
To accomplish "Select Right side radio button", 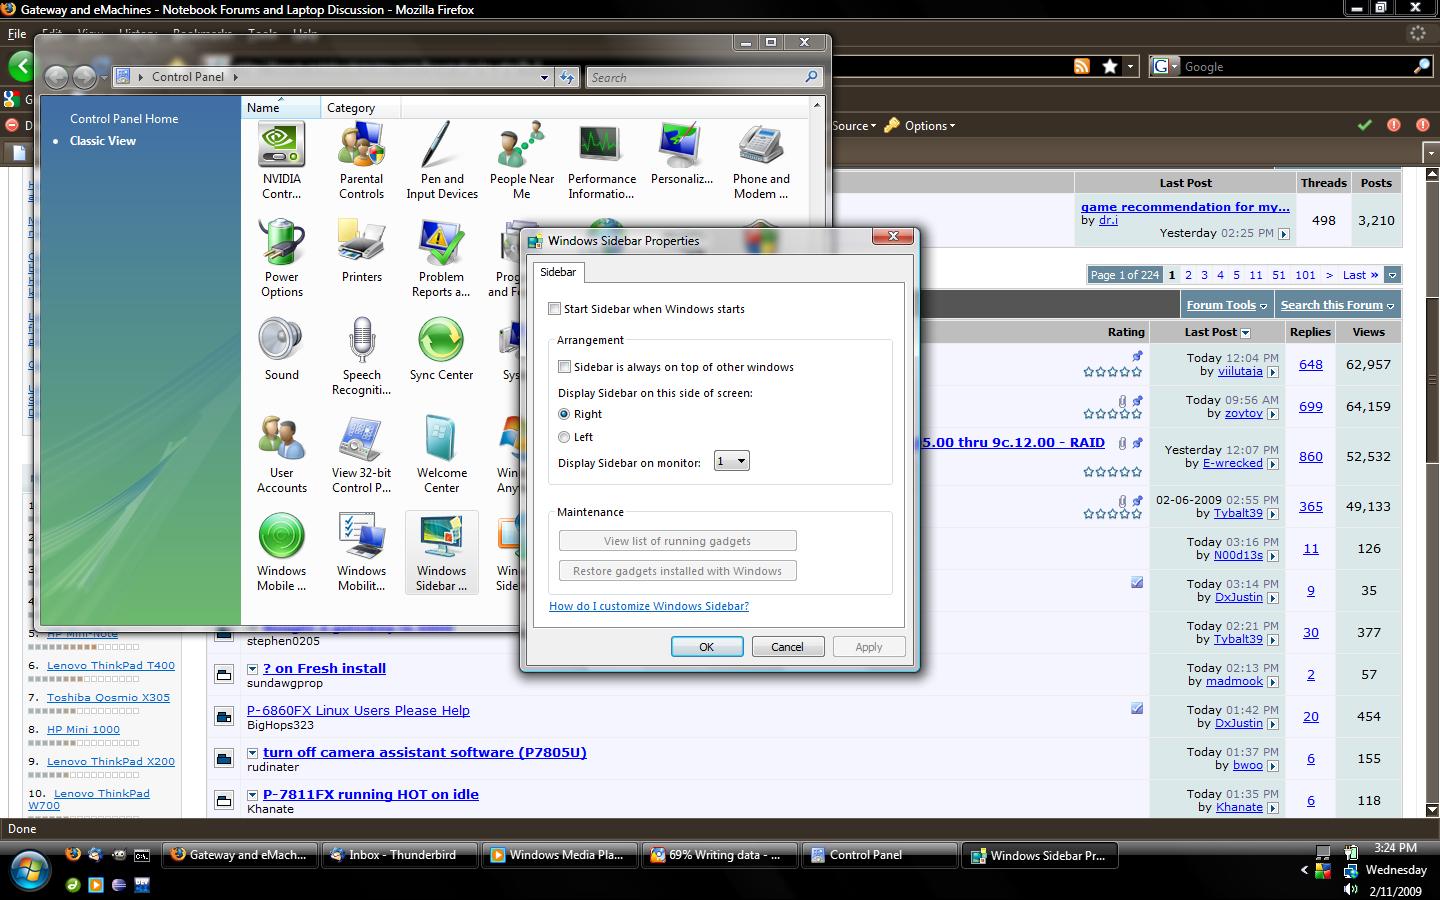I will (565, 414).
